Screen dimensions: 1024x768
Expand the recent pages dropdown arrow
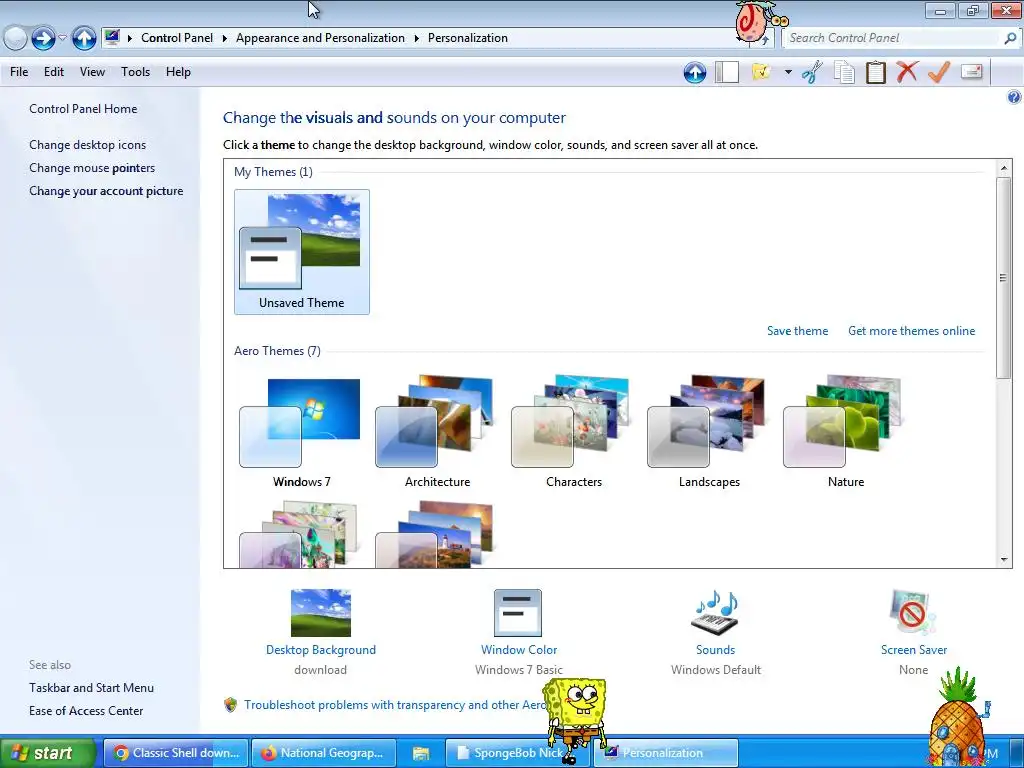click(62, 38)
